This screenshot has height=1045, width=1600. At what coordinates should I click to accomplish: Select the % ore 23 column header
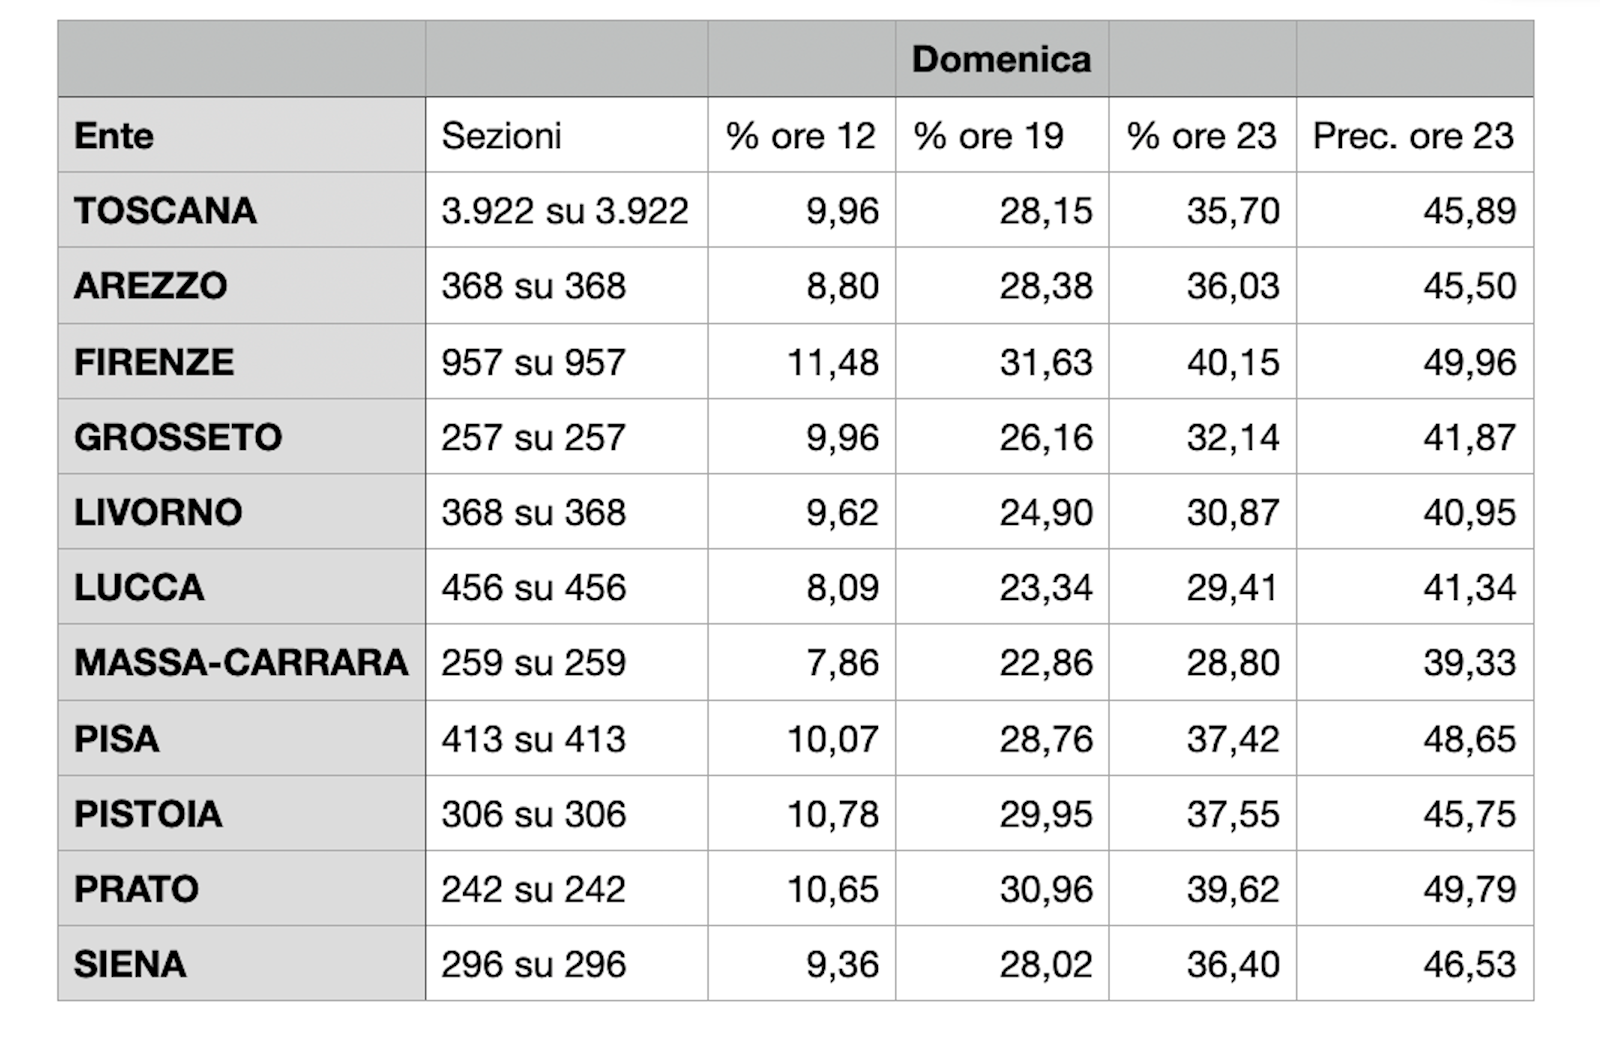click(x=1202, y=136)
